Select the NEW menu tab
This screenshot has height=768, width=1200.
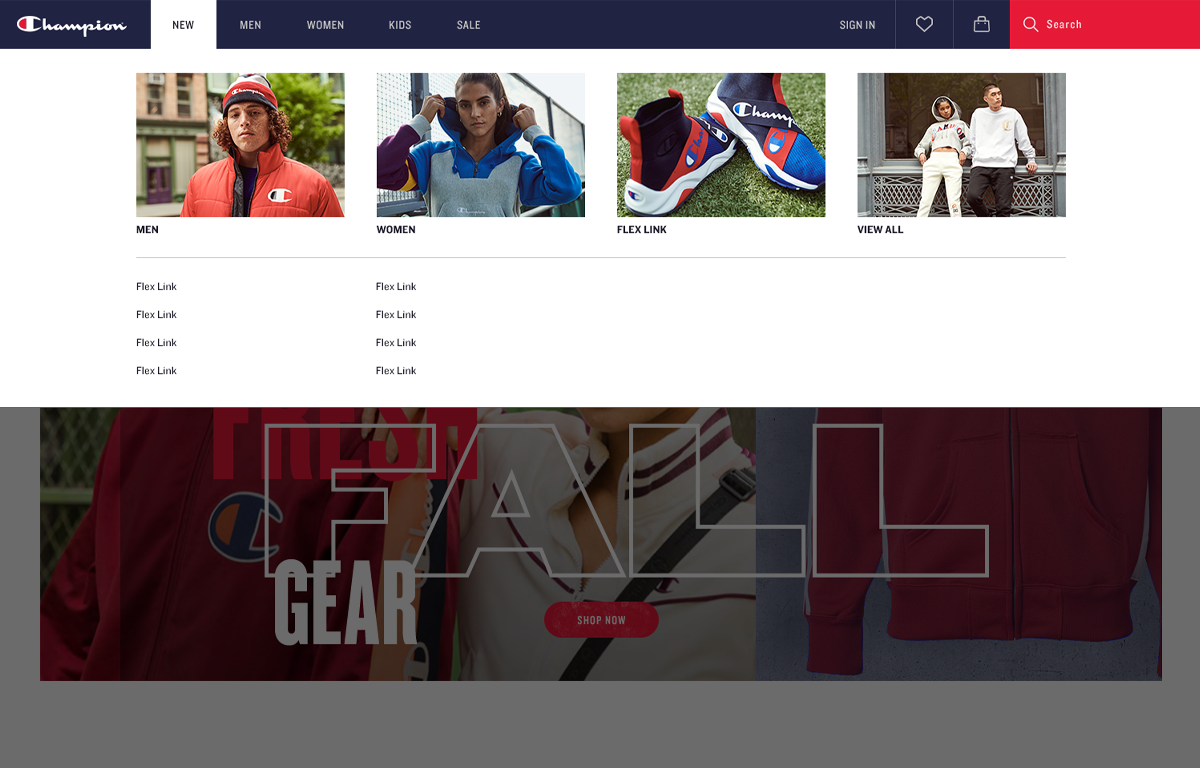click(x=183, y=25)
